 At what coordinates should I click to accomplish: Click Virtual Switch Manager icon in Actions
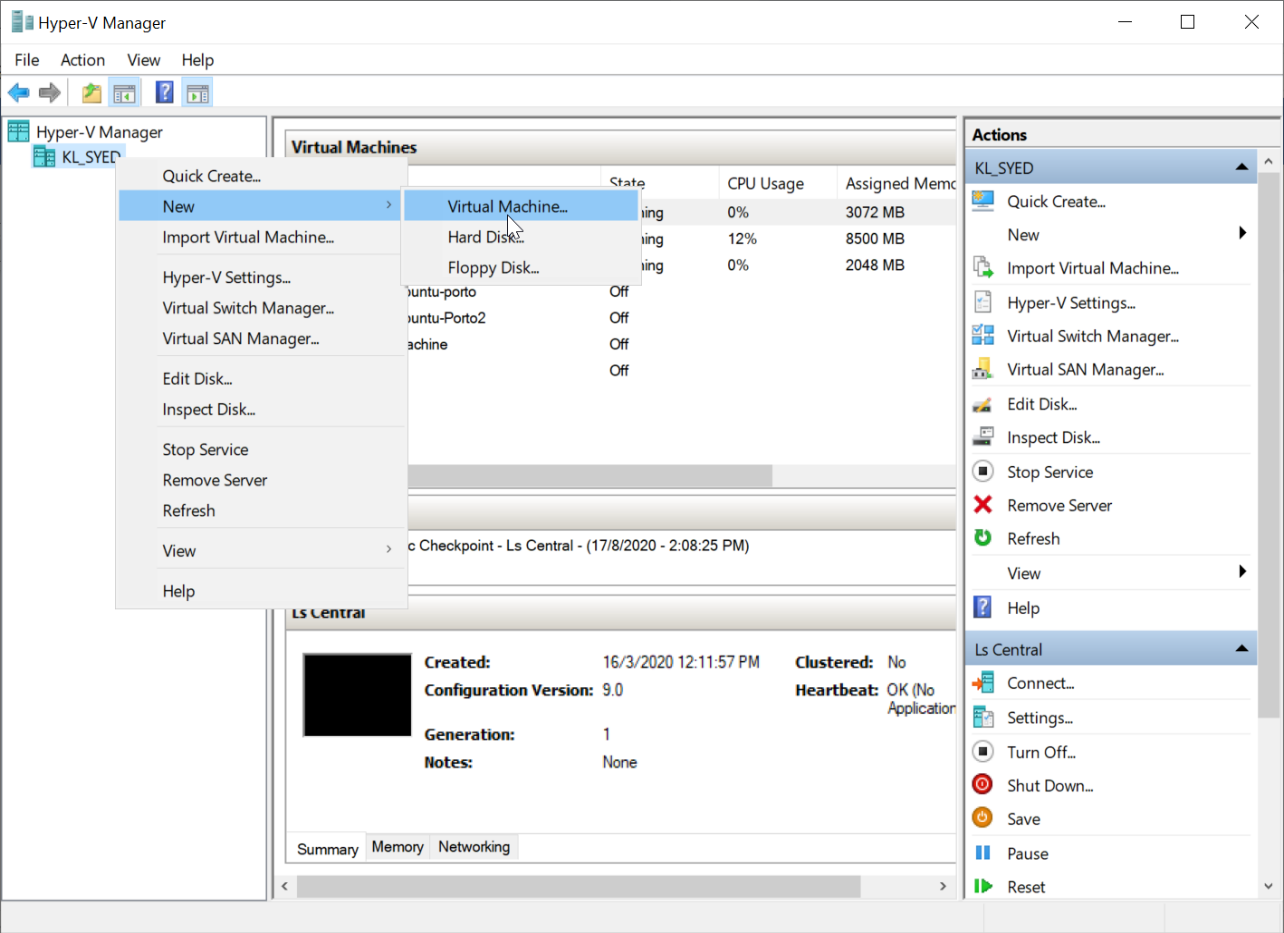click(x=983, y=336)
